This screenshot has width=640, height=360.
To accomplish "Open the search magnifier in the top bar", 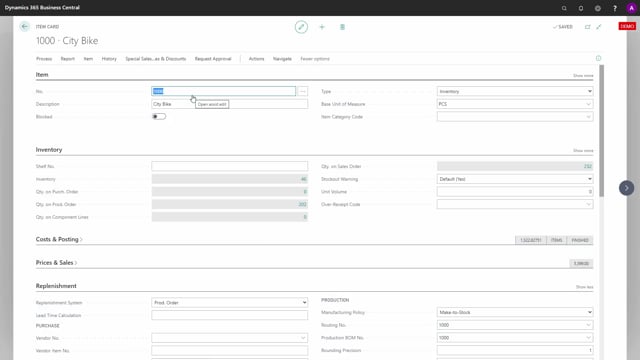I will 564,8.
